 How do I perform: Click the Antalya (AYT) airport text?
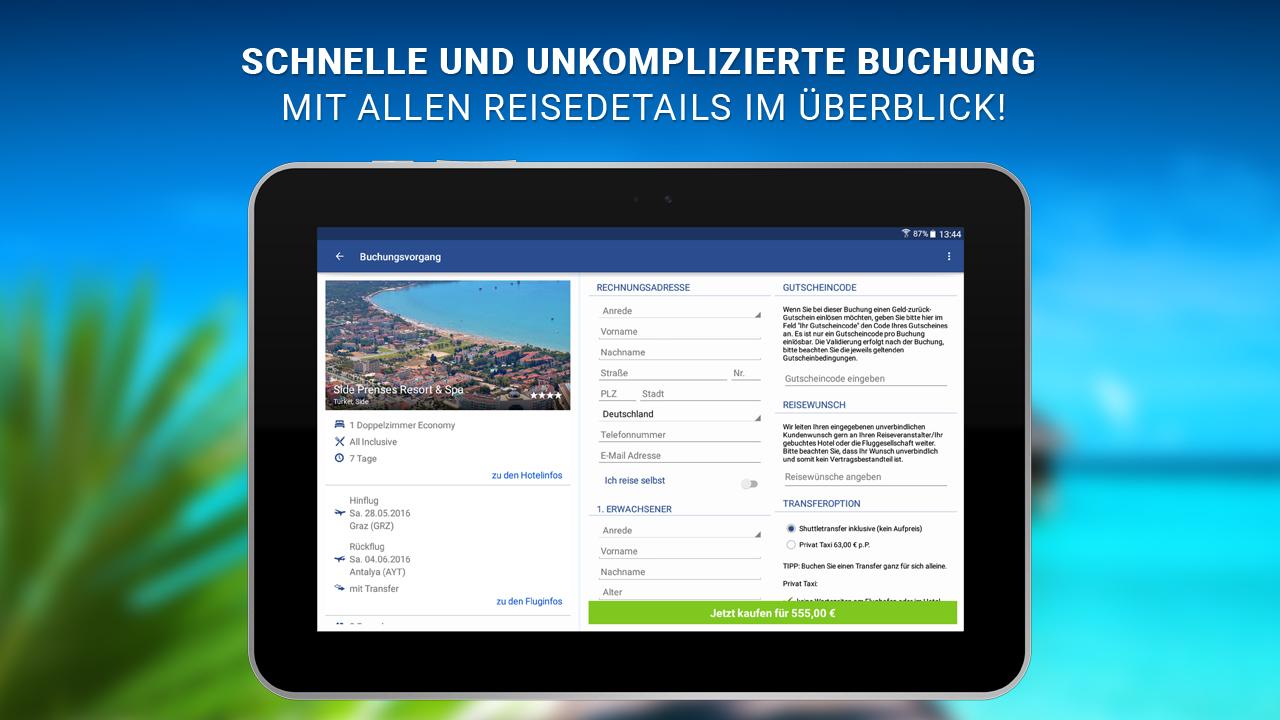click(377, 572)
